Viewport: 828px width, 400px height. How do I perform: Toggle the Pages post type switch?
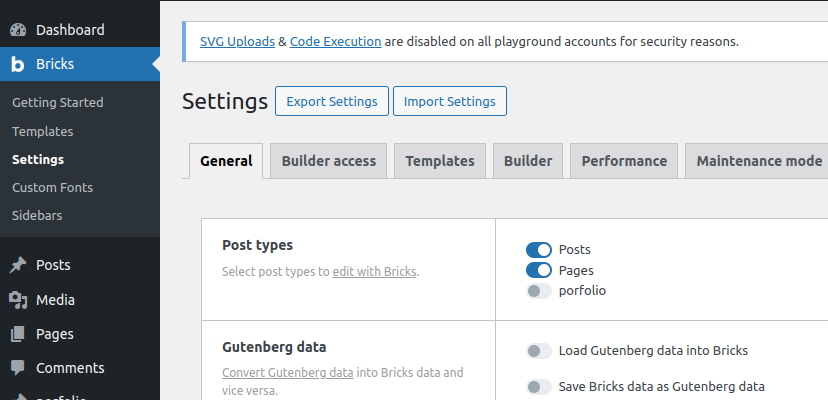click(539, 271)
